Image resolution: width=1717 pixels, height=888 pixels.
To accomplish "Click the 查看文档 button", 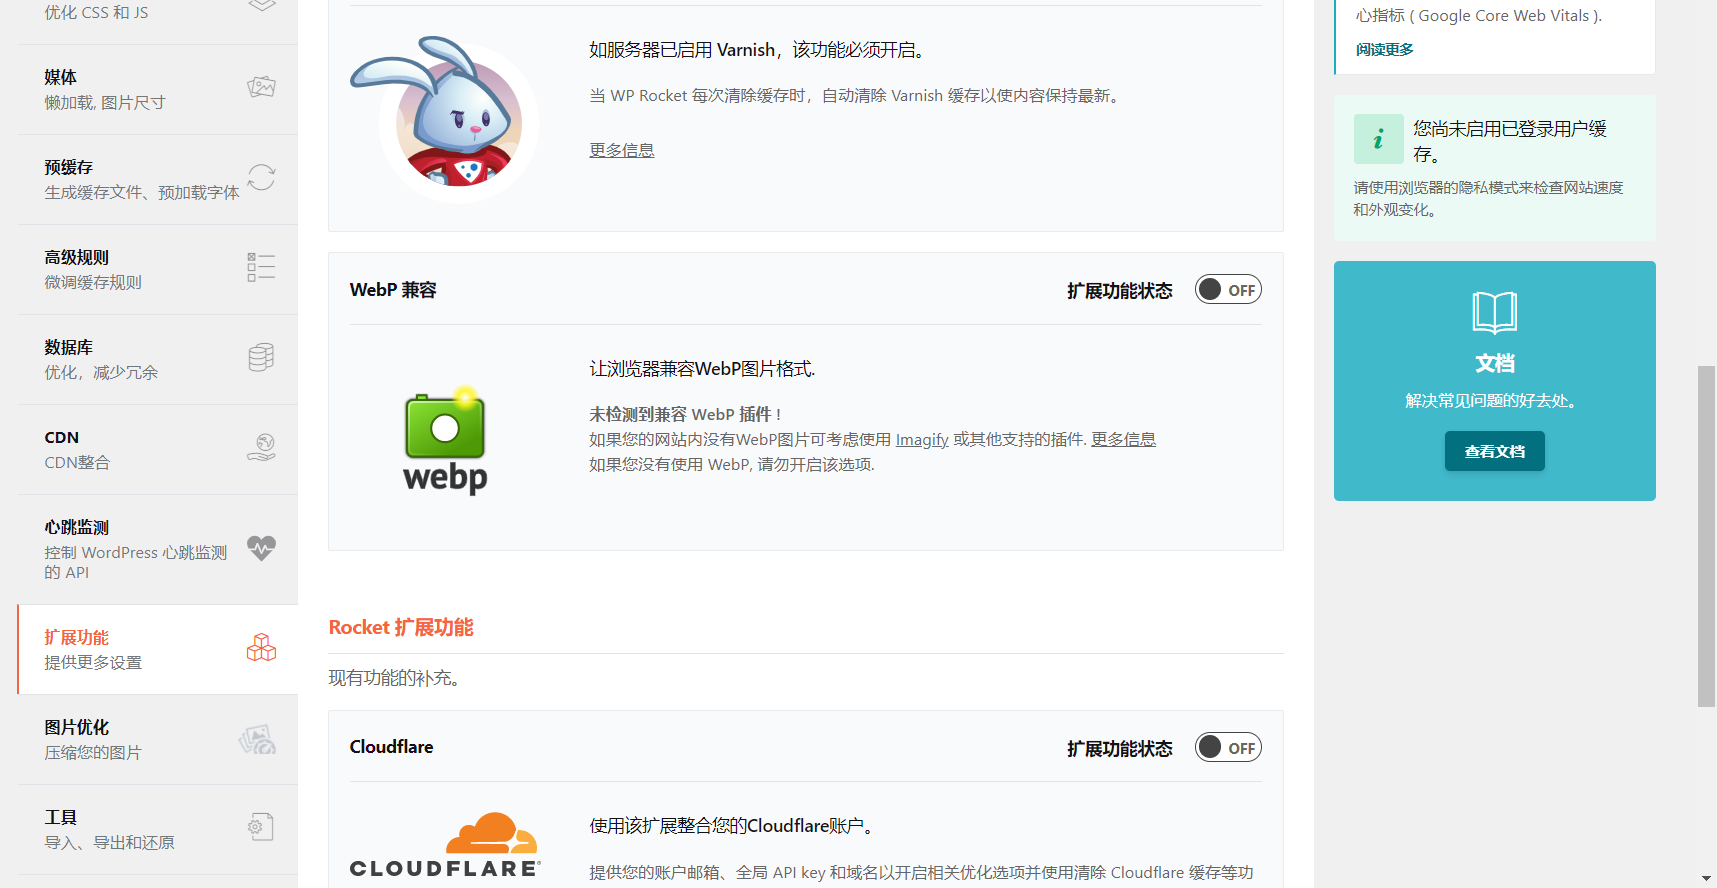I will 1495,451.
